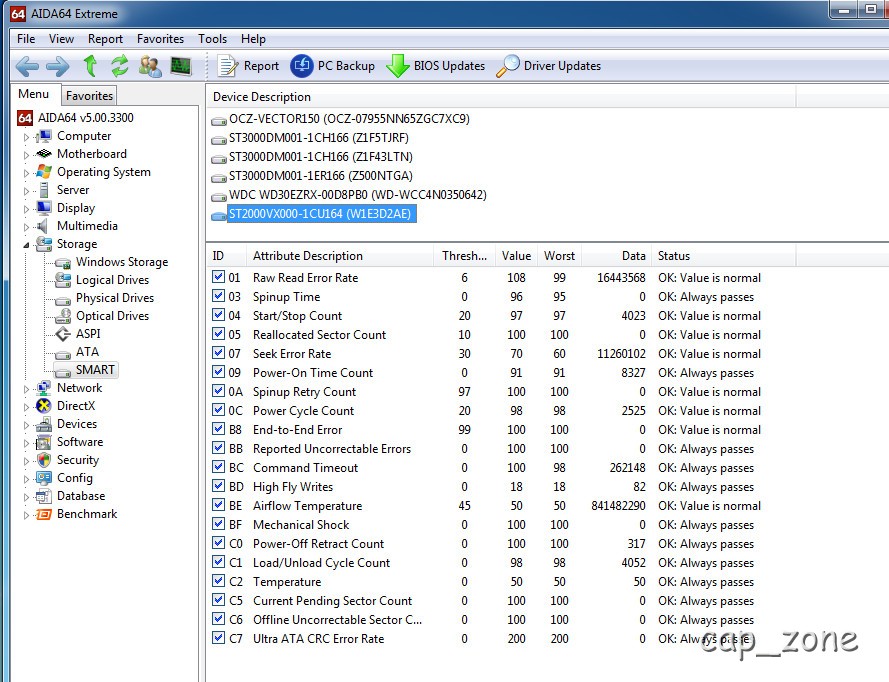Open the system monitor graph icon
This screenshot has width=889, height=682.
[181, 66]
